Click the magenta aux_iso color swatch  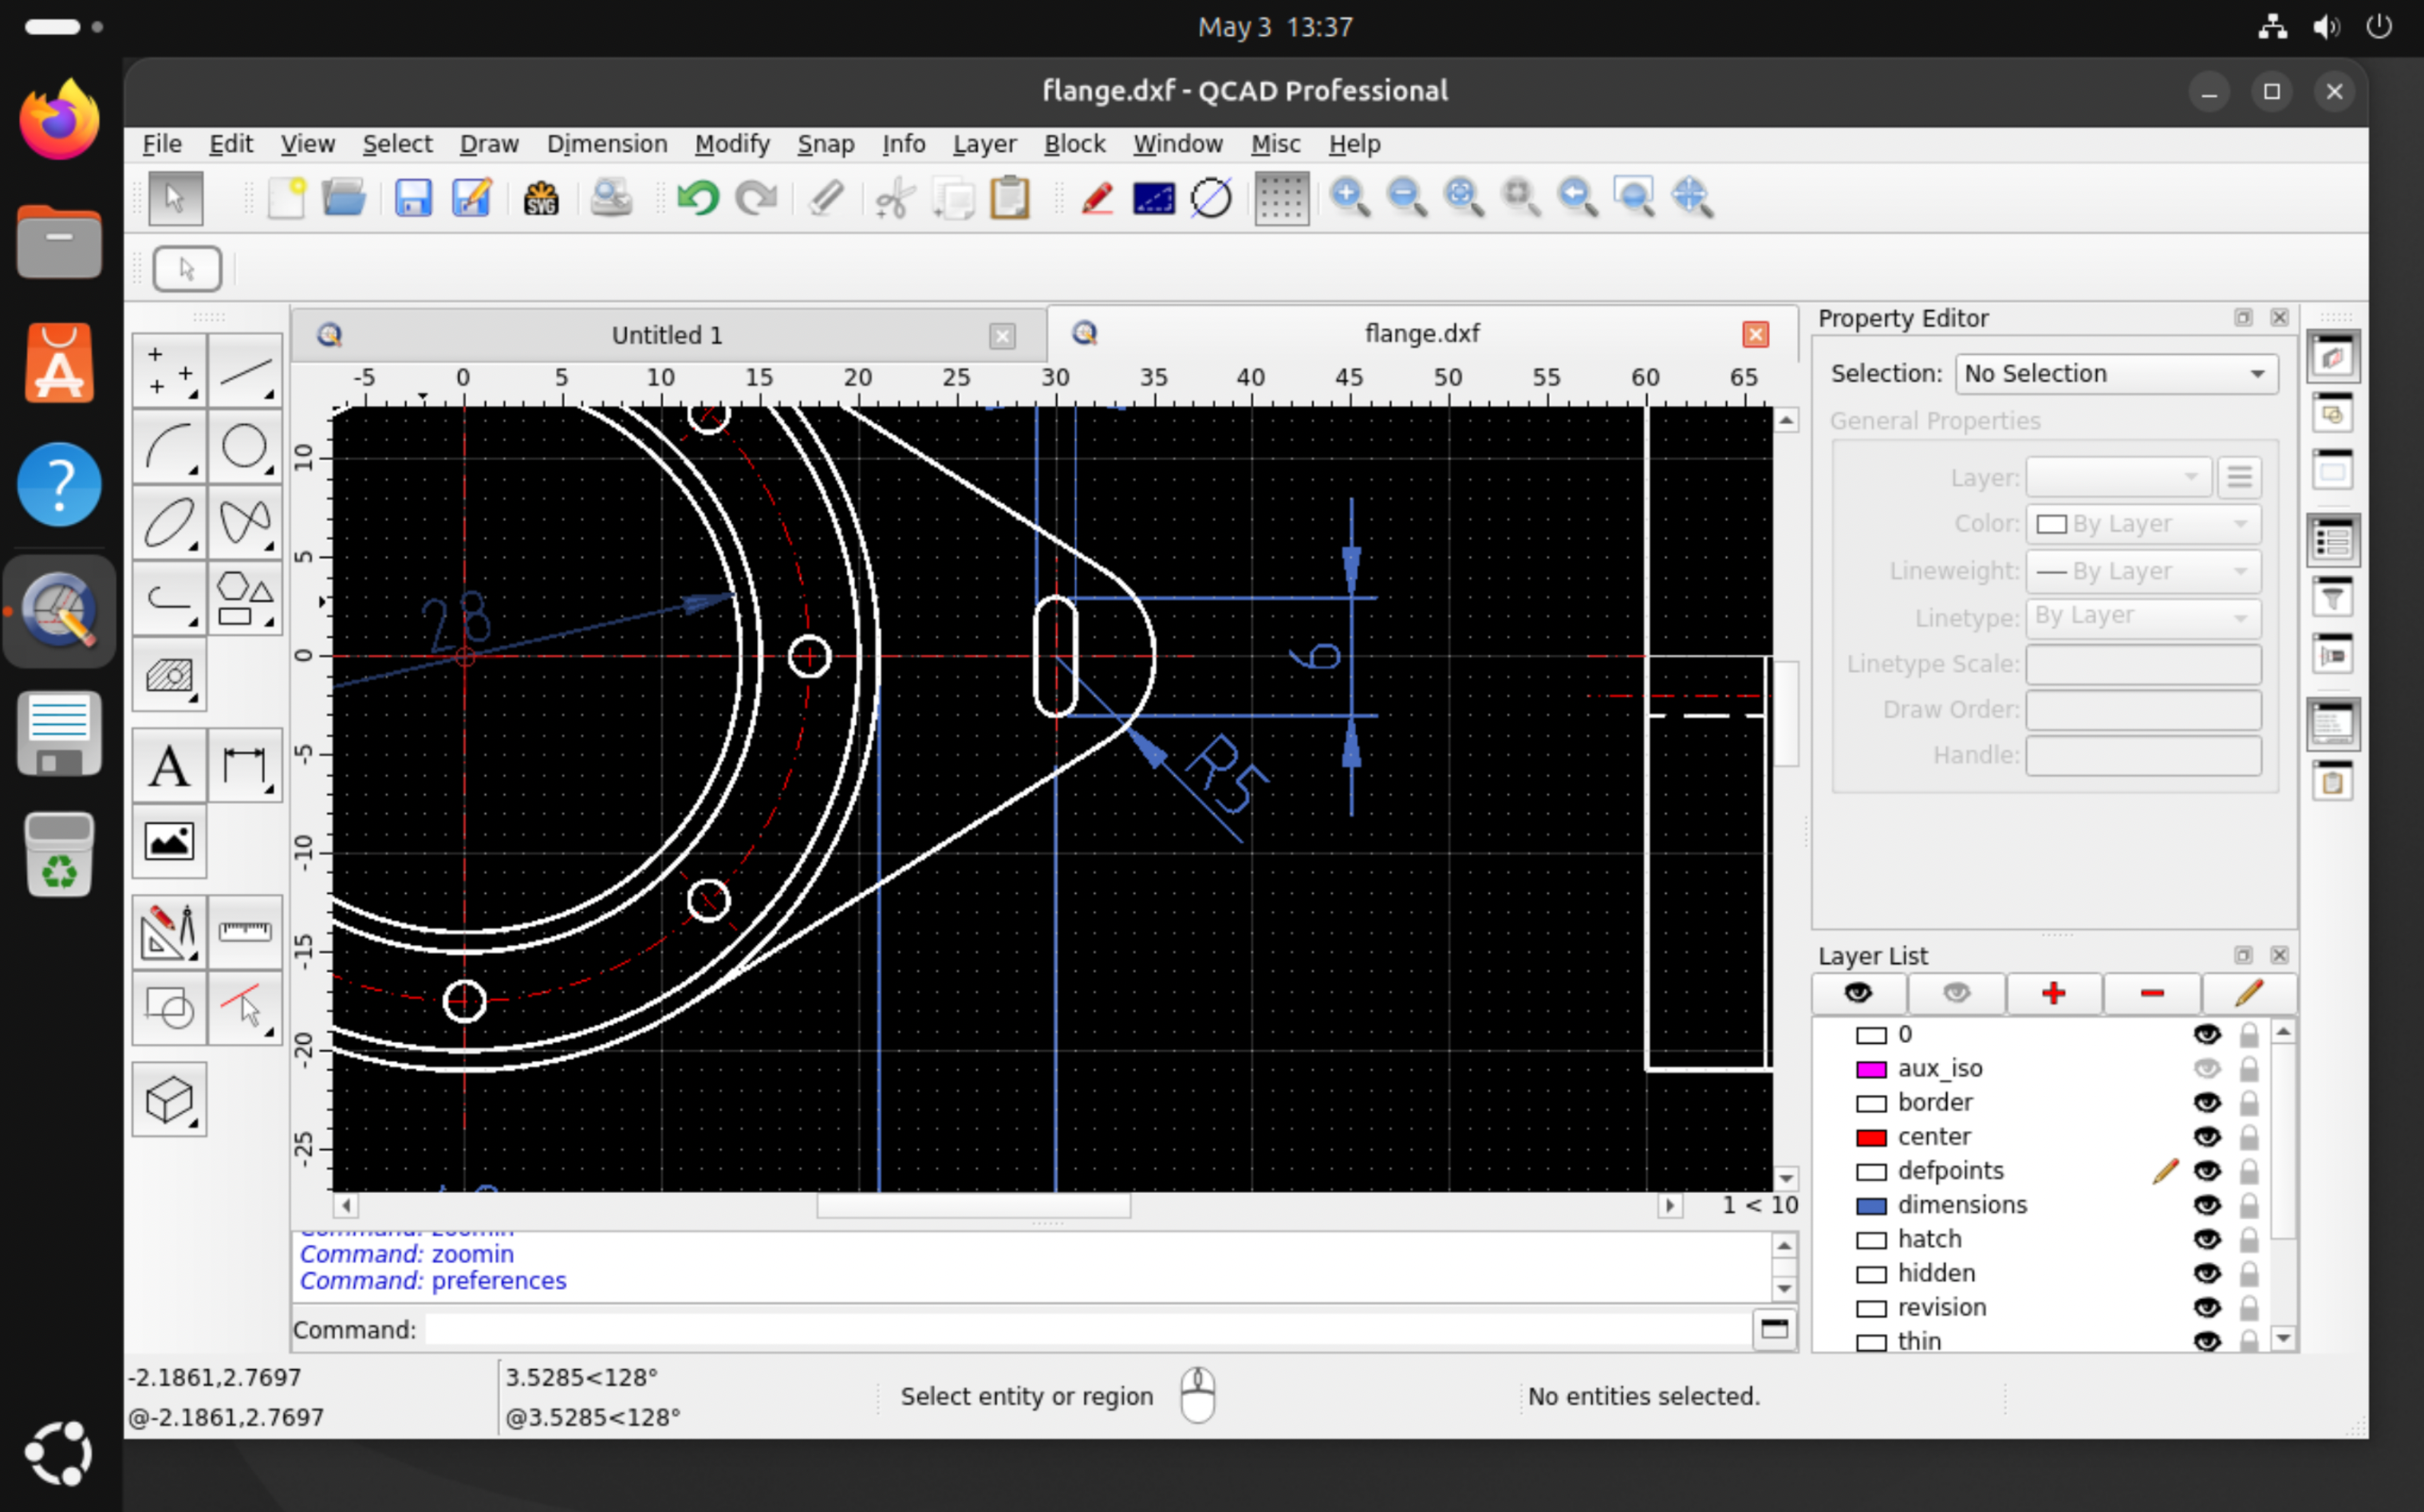tap(1871, 1069)
